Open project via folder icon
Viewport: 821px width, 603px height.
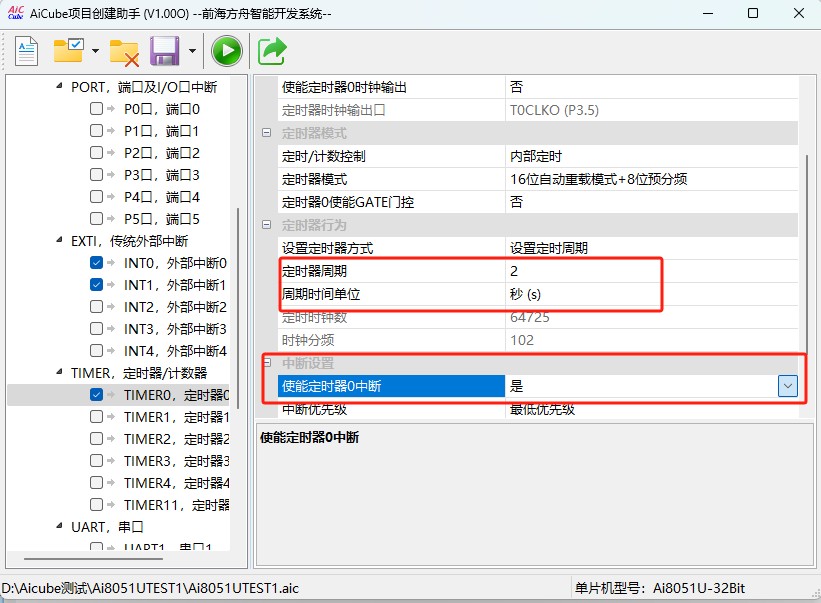tap(68, 50)
